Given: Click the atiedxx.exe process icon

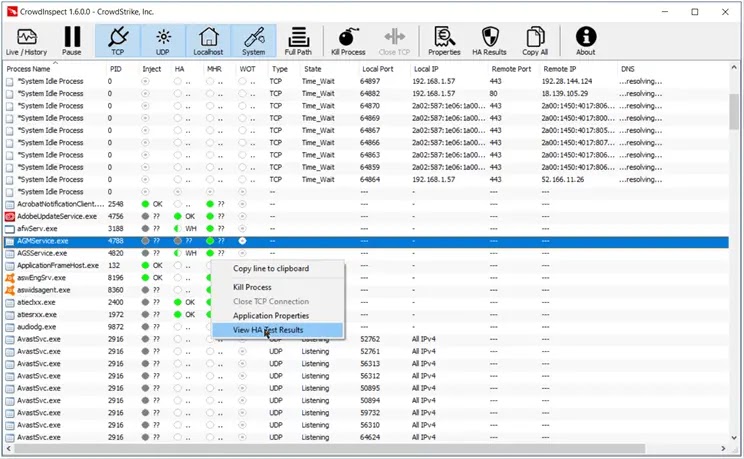Looking at the screenshot, I should tap(9, 302).
